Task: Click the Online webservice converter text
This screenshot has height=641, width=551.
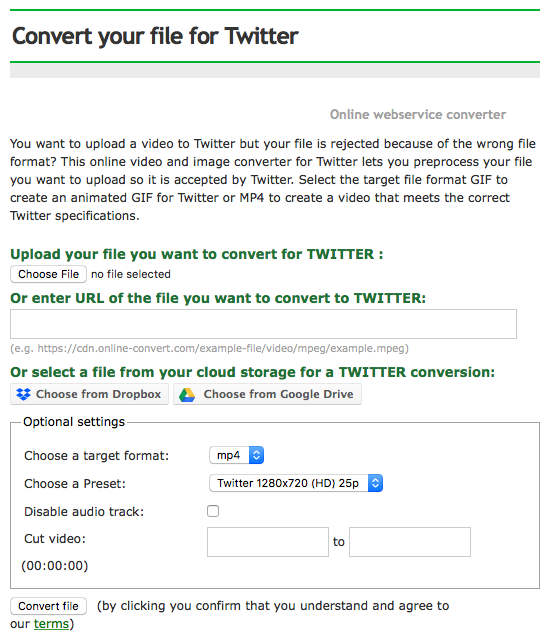Action: [x=418, y=114]
